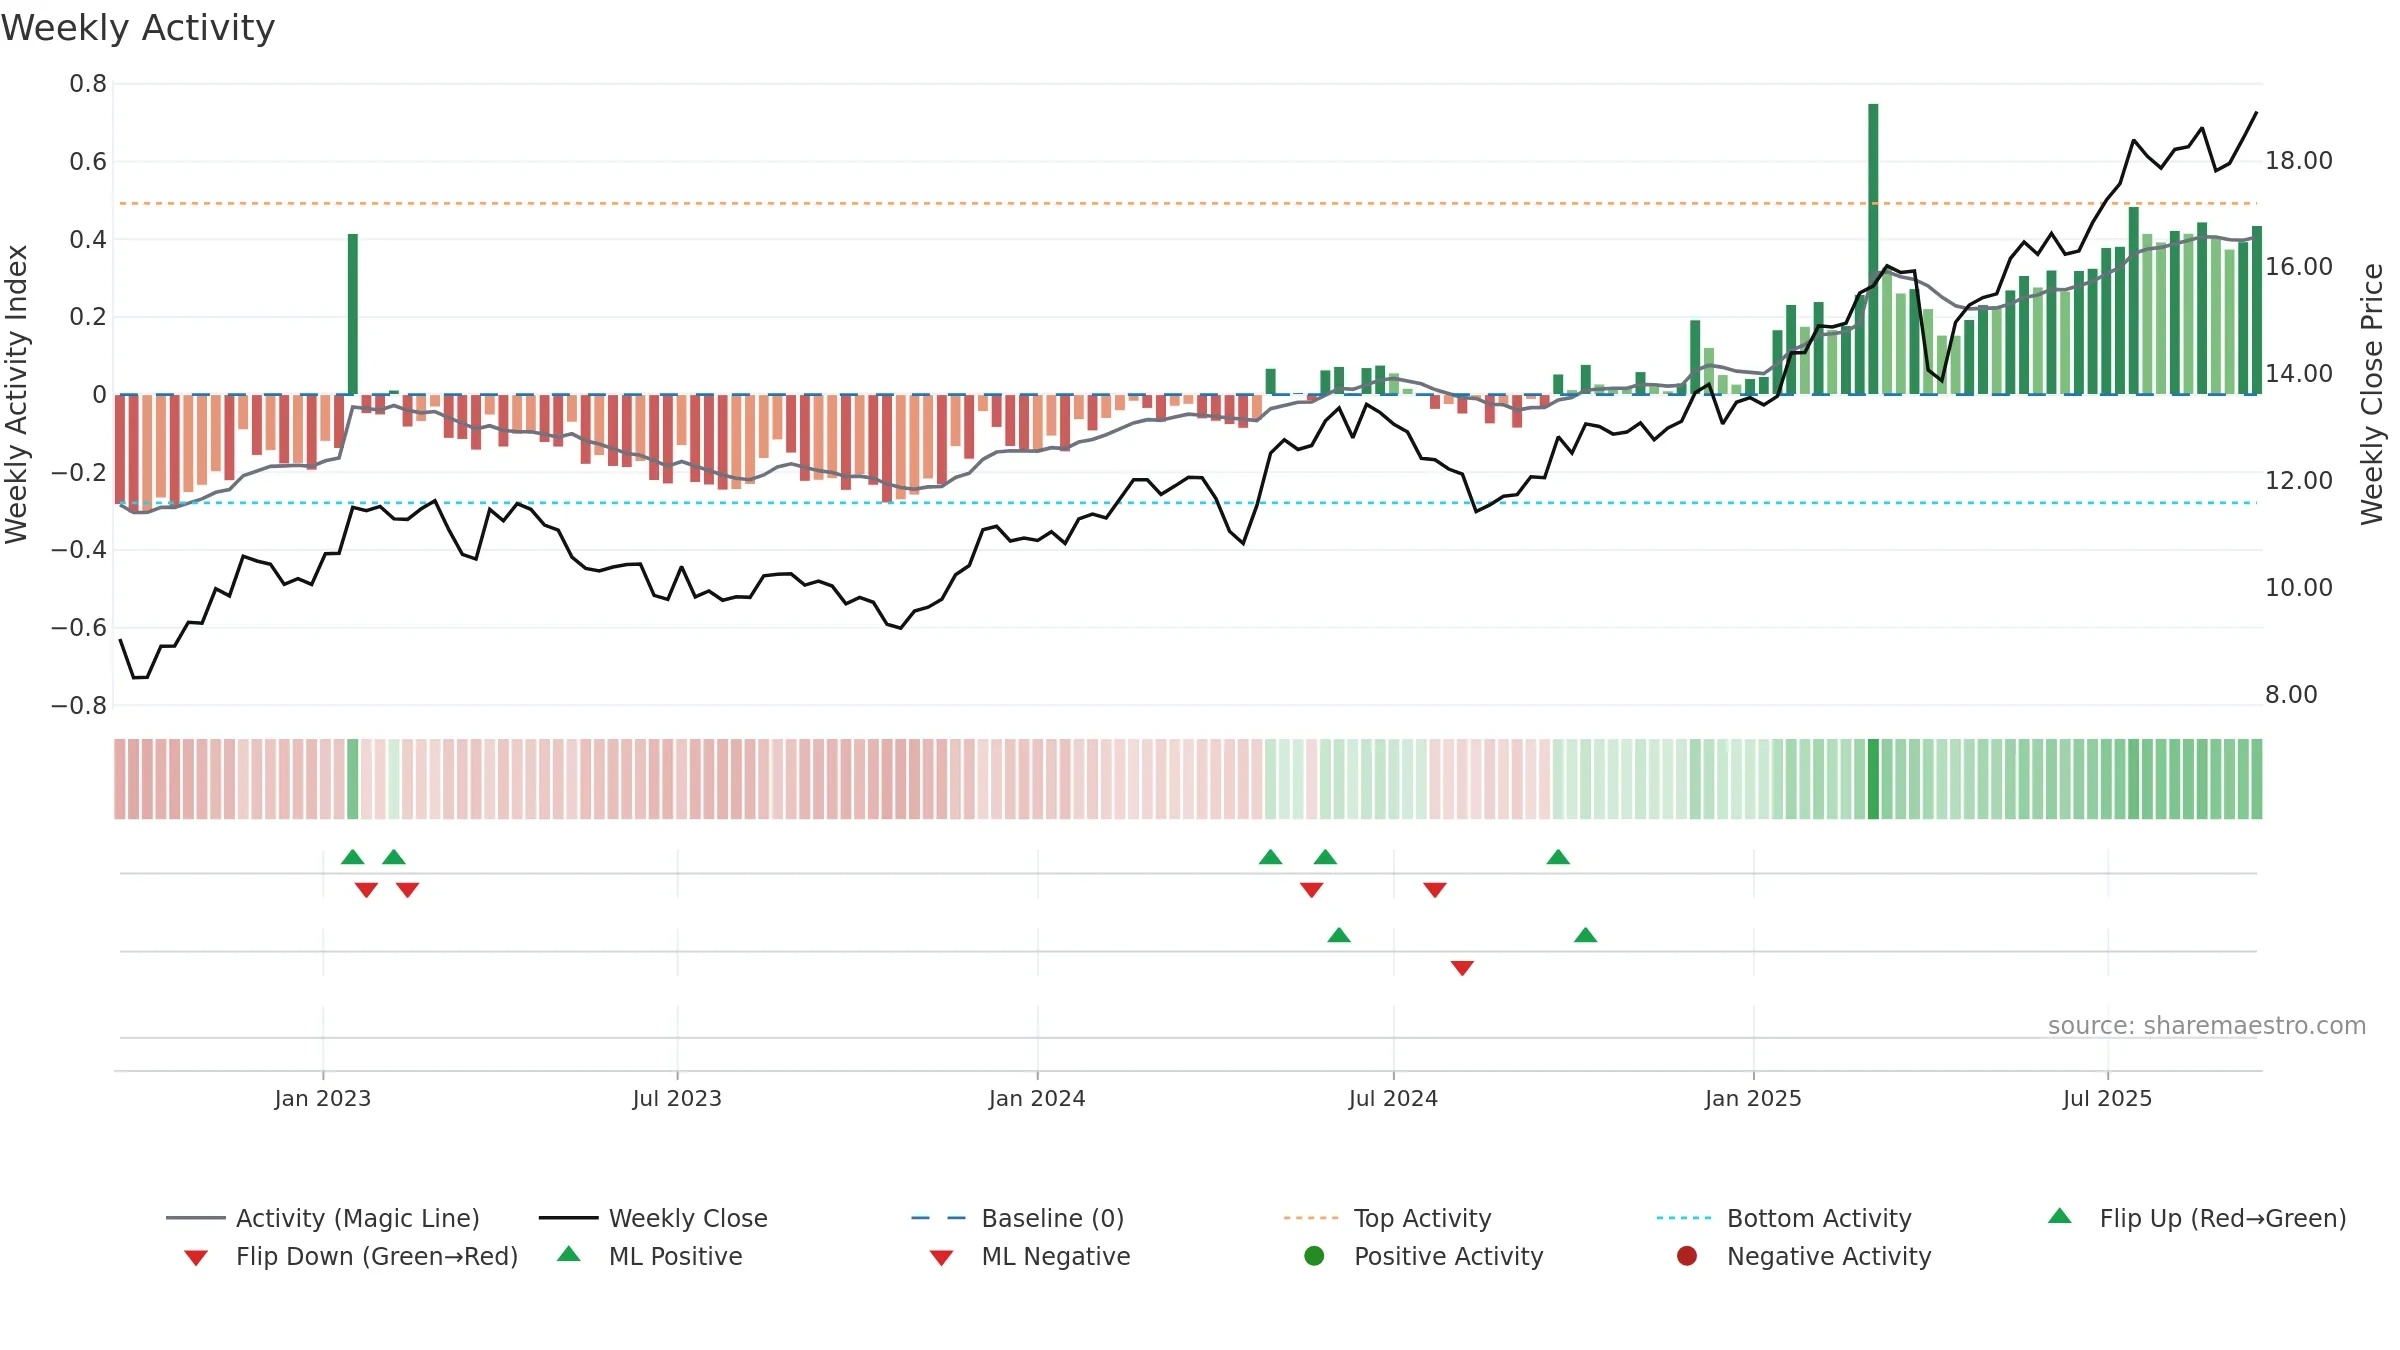The width and height of the screenshot is (2400, 1350).
Task: Click the Weekly Activity chart title
Action: [138, 28]
